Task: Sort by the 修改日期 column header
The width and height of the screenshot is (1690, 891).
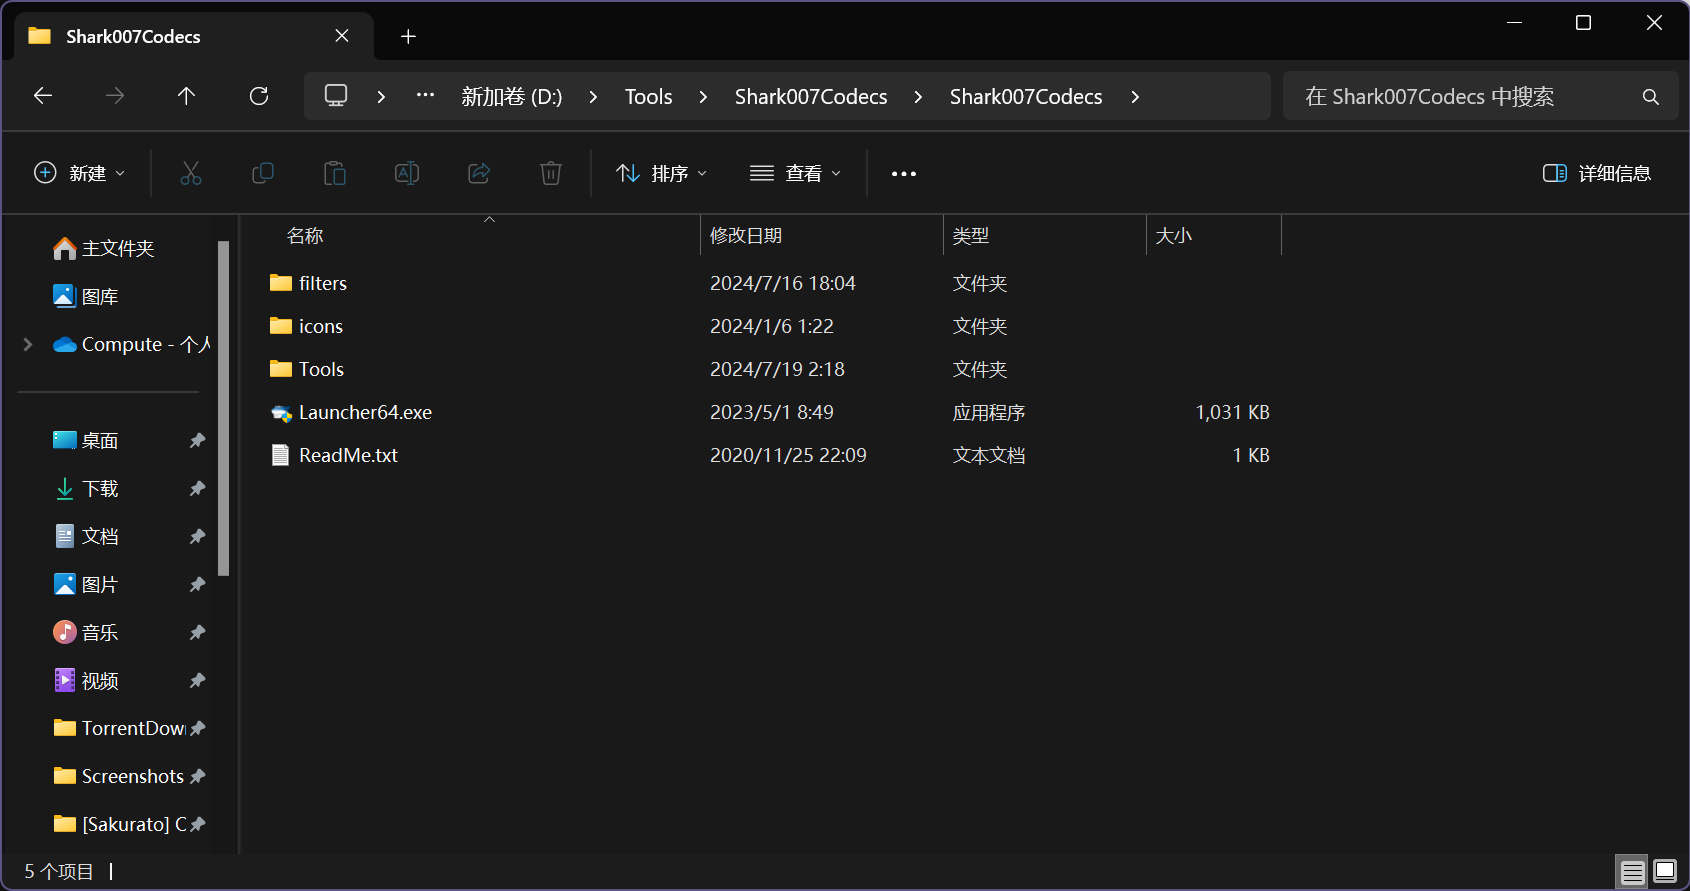Action: (746, 235)
